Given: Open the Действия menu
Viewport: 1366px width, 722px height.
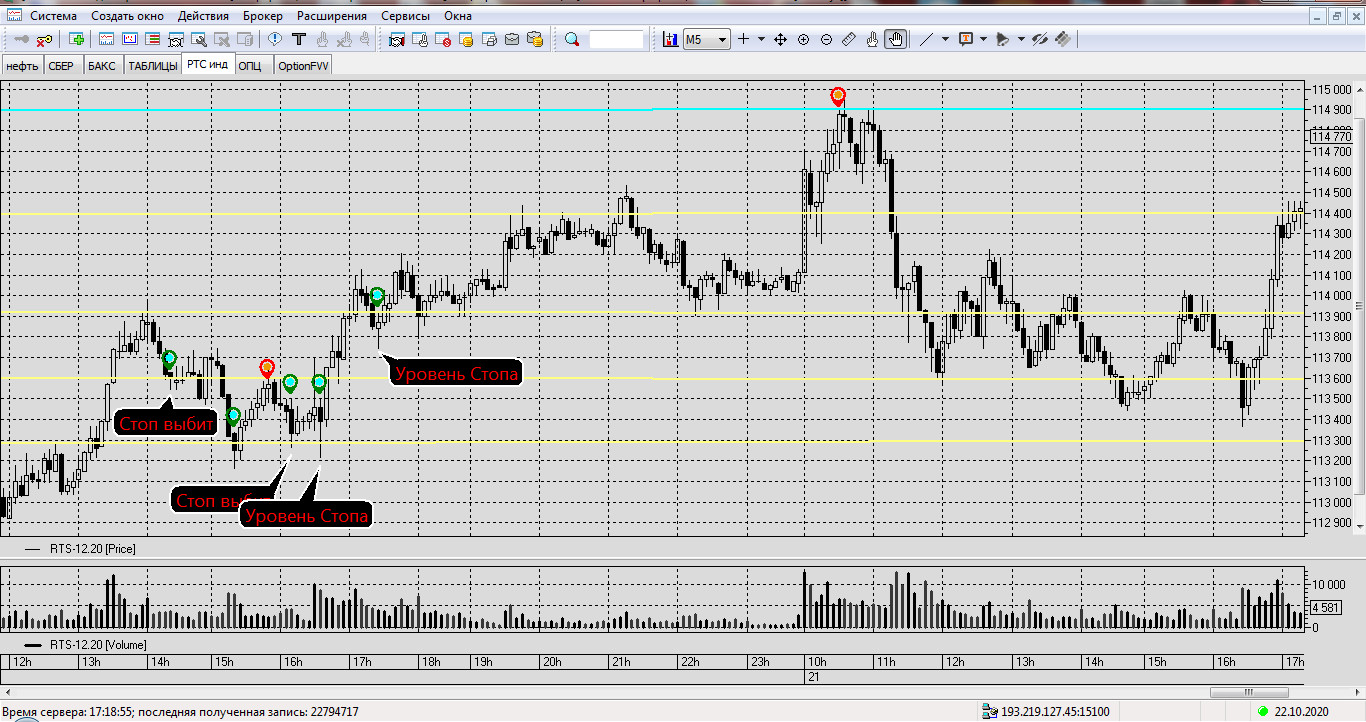Looking at the screenshot, I should [x=203, y=16].
